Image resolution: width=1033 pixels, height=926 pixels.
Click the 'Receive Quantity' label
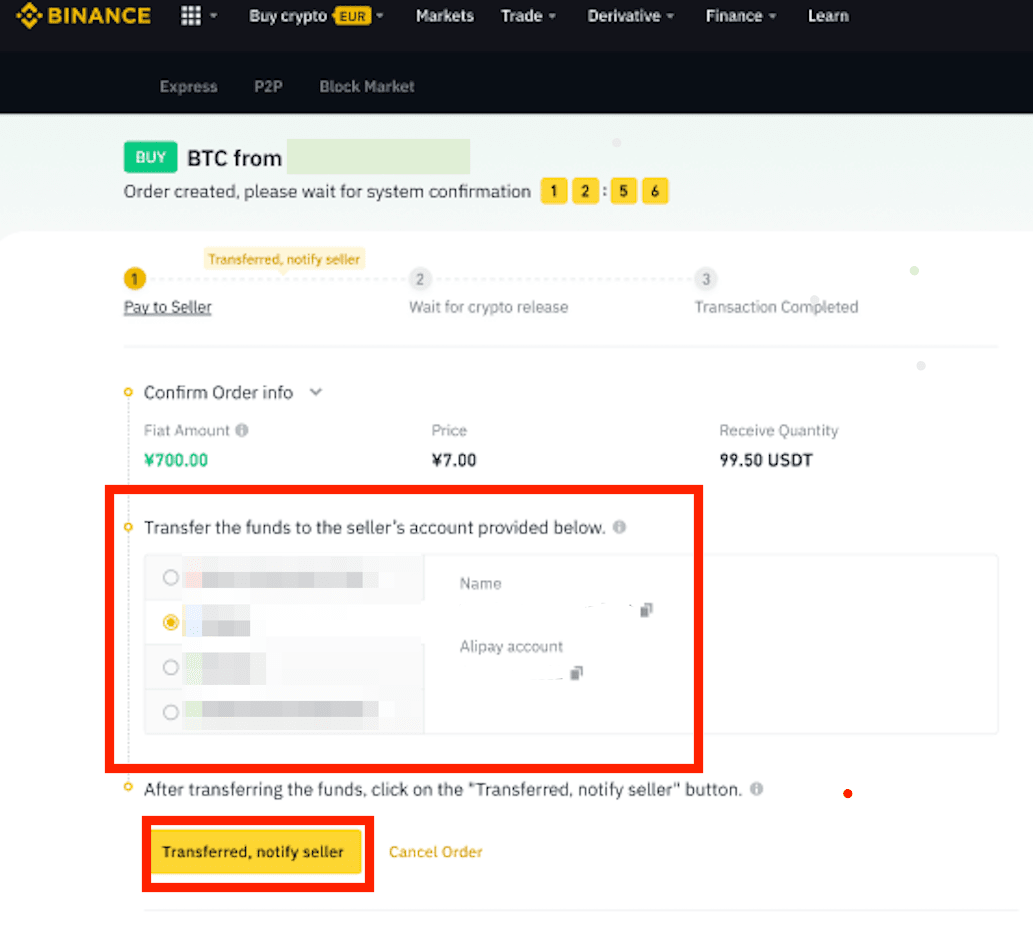779,430
